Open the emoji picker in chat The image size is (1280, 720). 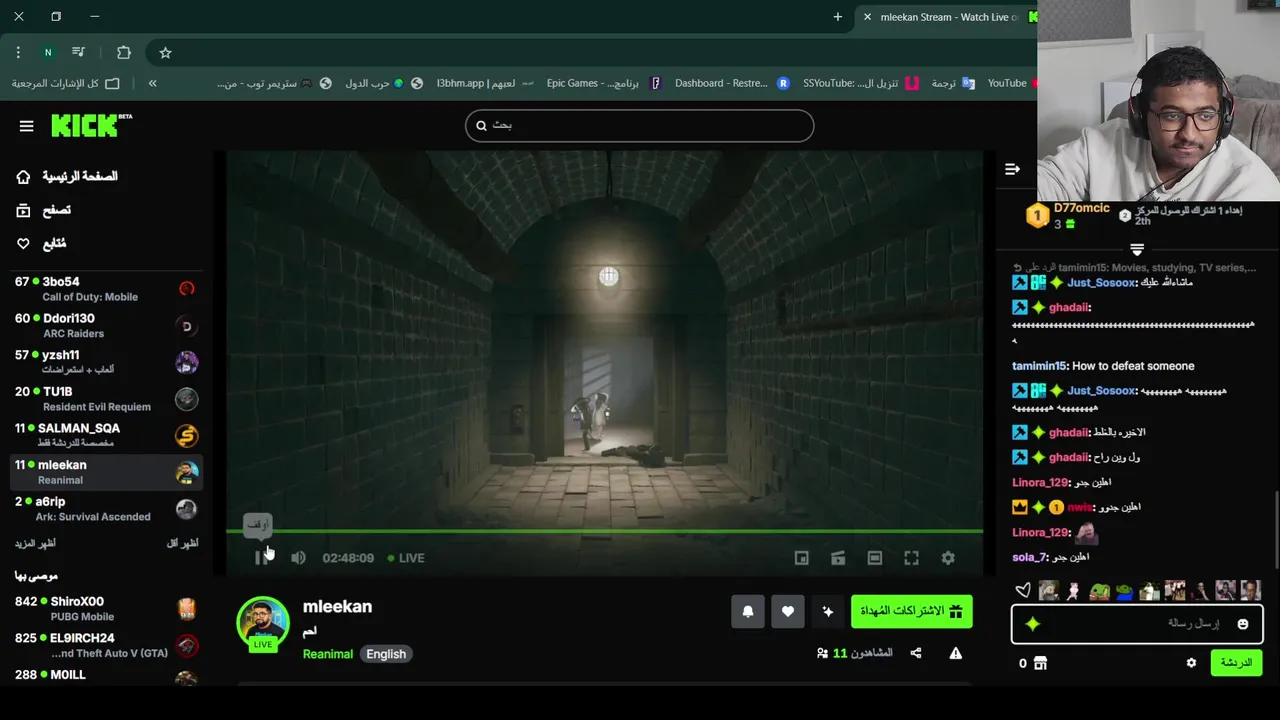(x=1243, y=624)
